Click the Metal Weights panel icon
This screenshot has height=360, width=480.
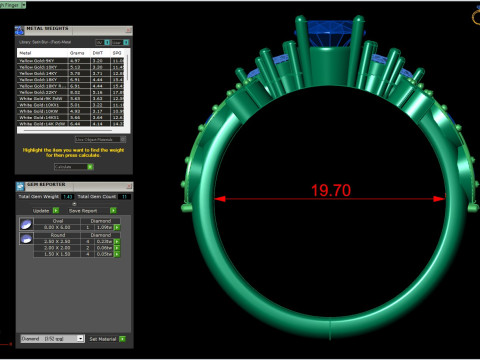(x=19, y=30)
